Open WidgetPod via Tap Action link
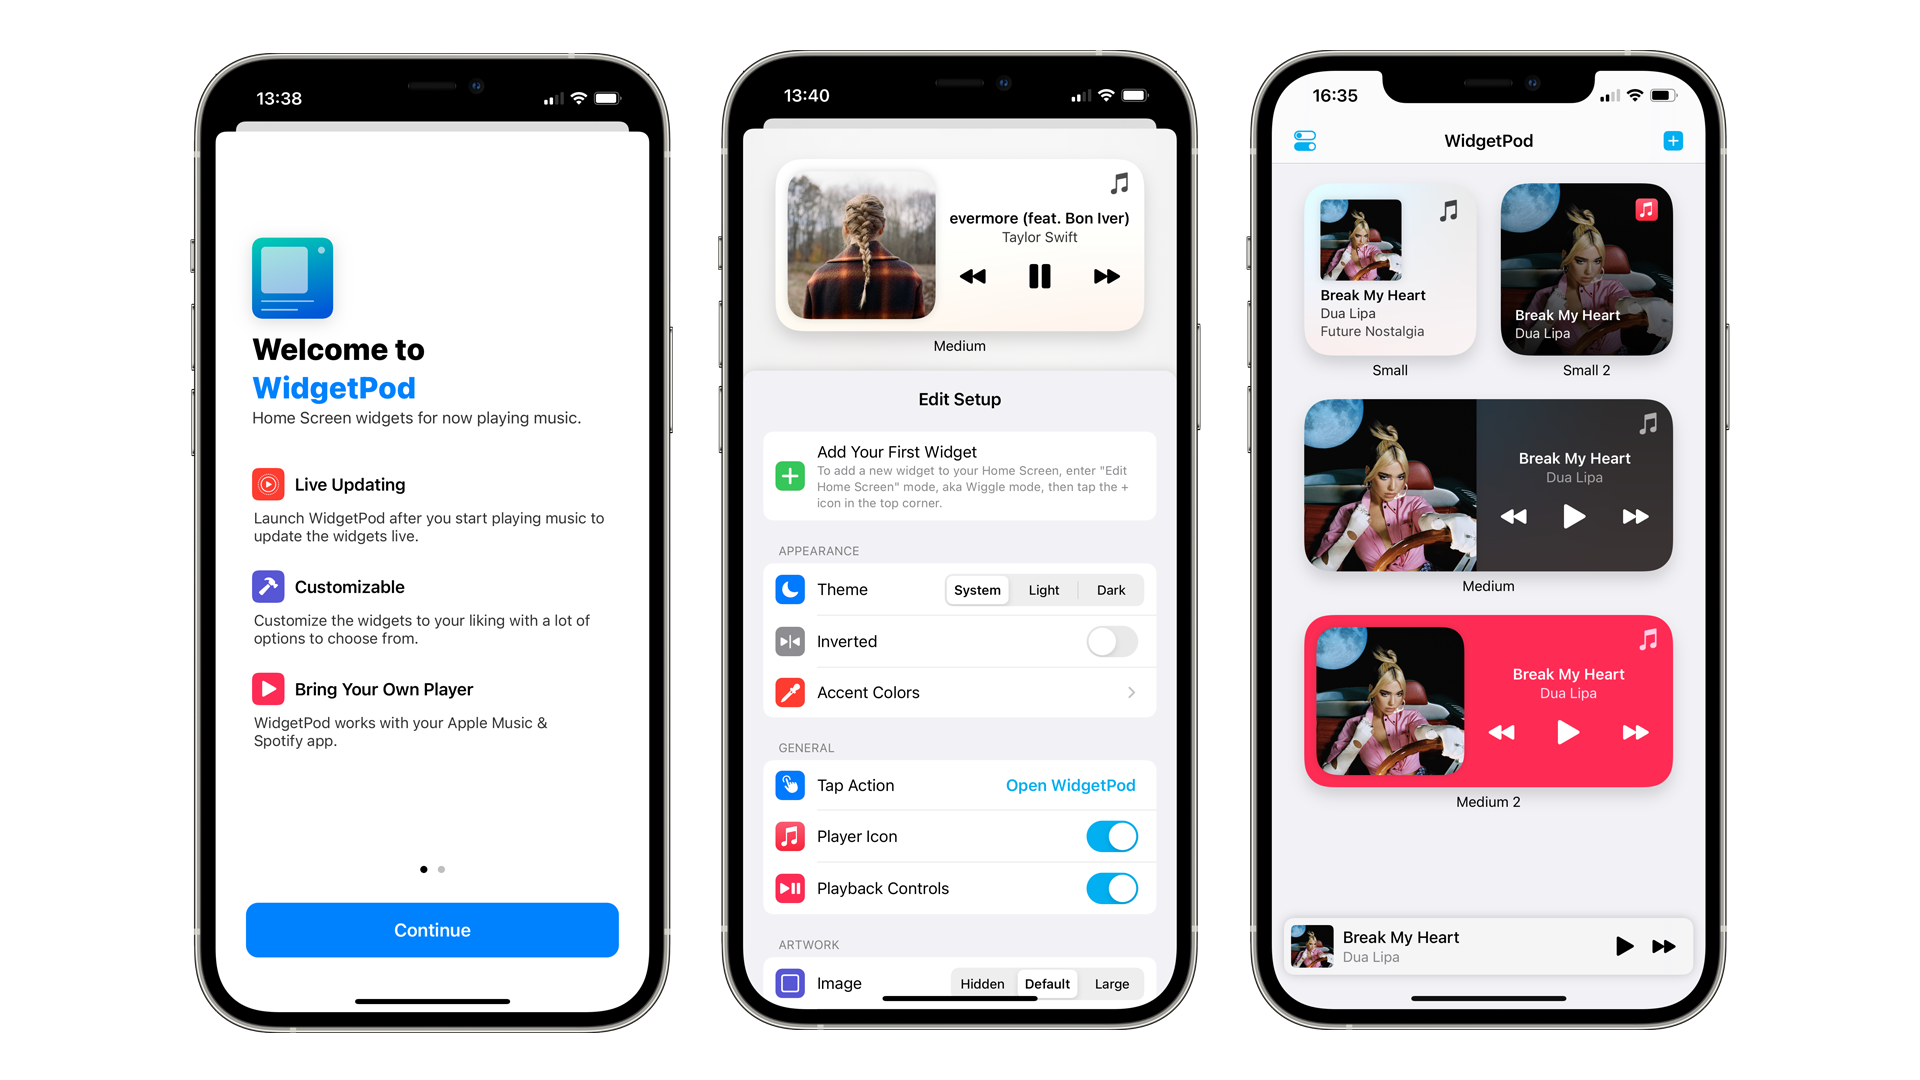 point(1071,785)
